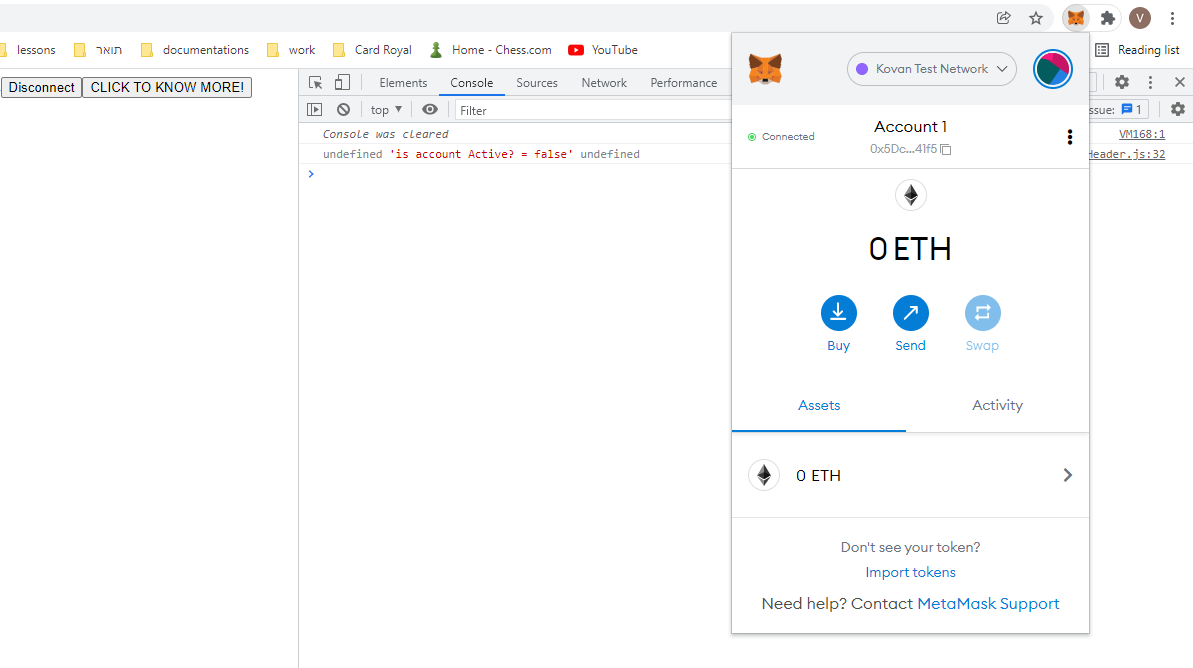Open the top context dropdown
The height and width of the screenshot is (668, 1193).
click(x=386, y=110)
